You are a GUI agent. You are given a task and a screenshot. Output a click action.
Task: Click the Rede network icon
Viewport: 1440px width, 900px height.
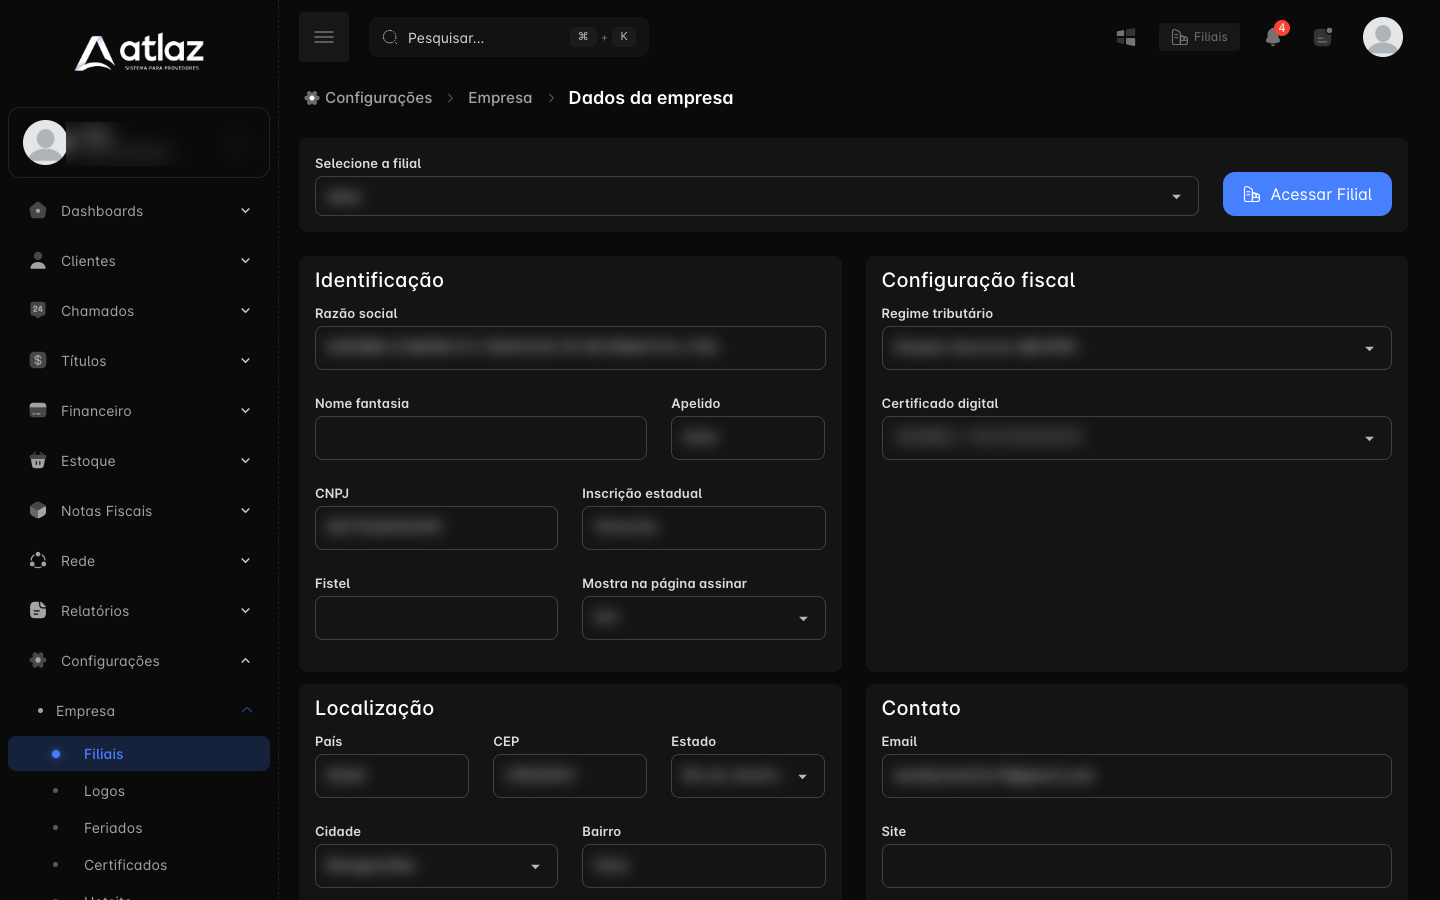38,561
